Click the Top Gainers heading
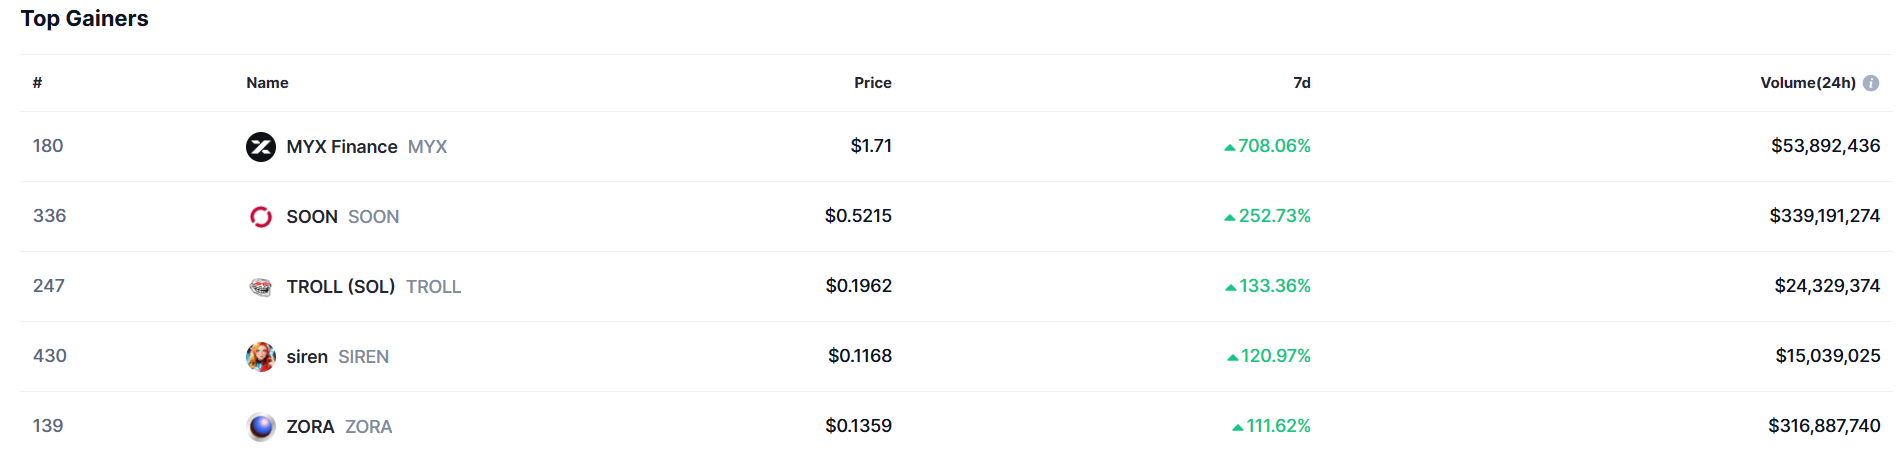Viewport: 1898px width, 452px height. [x=85, y=19]
